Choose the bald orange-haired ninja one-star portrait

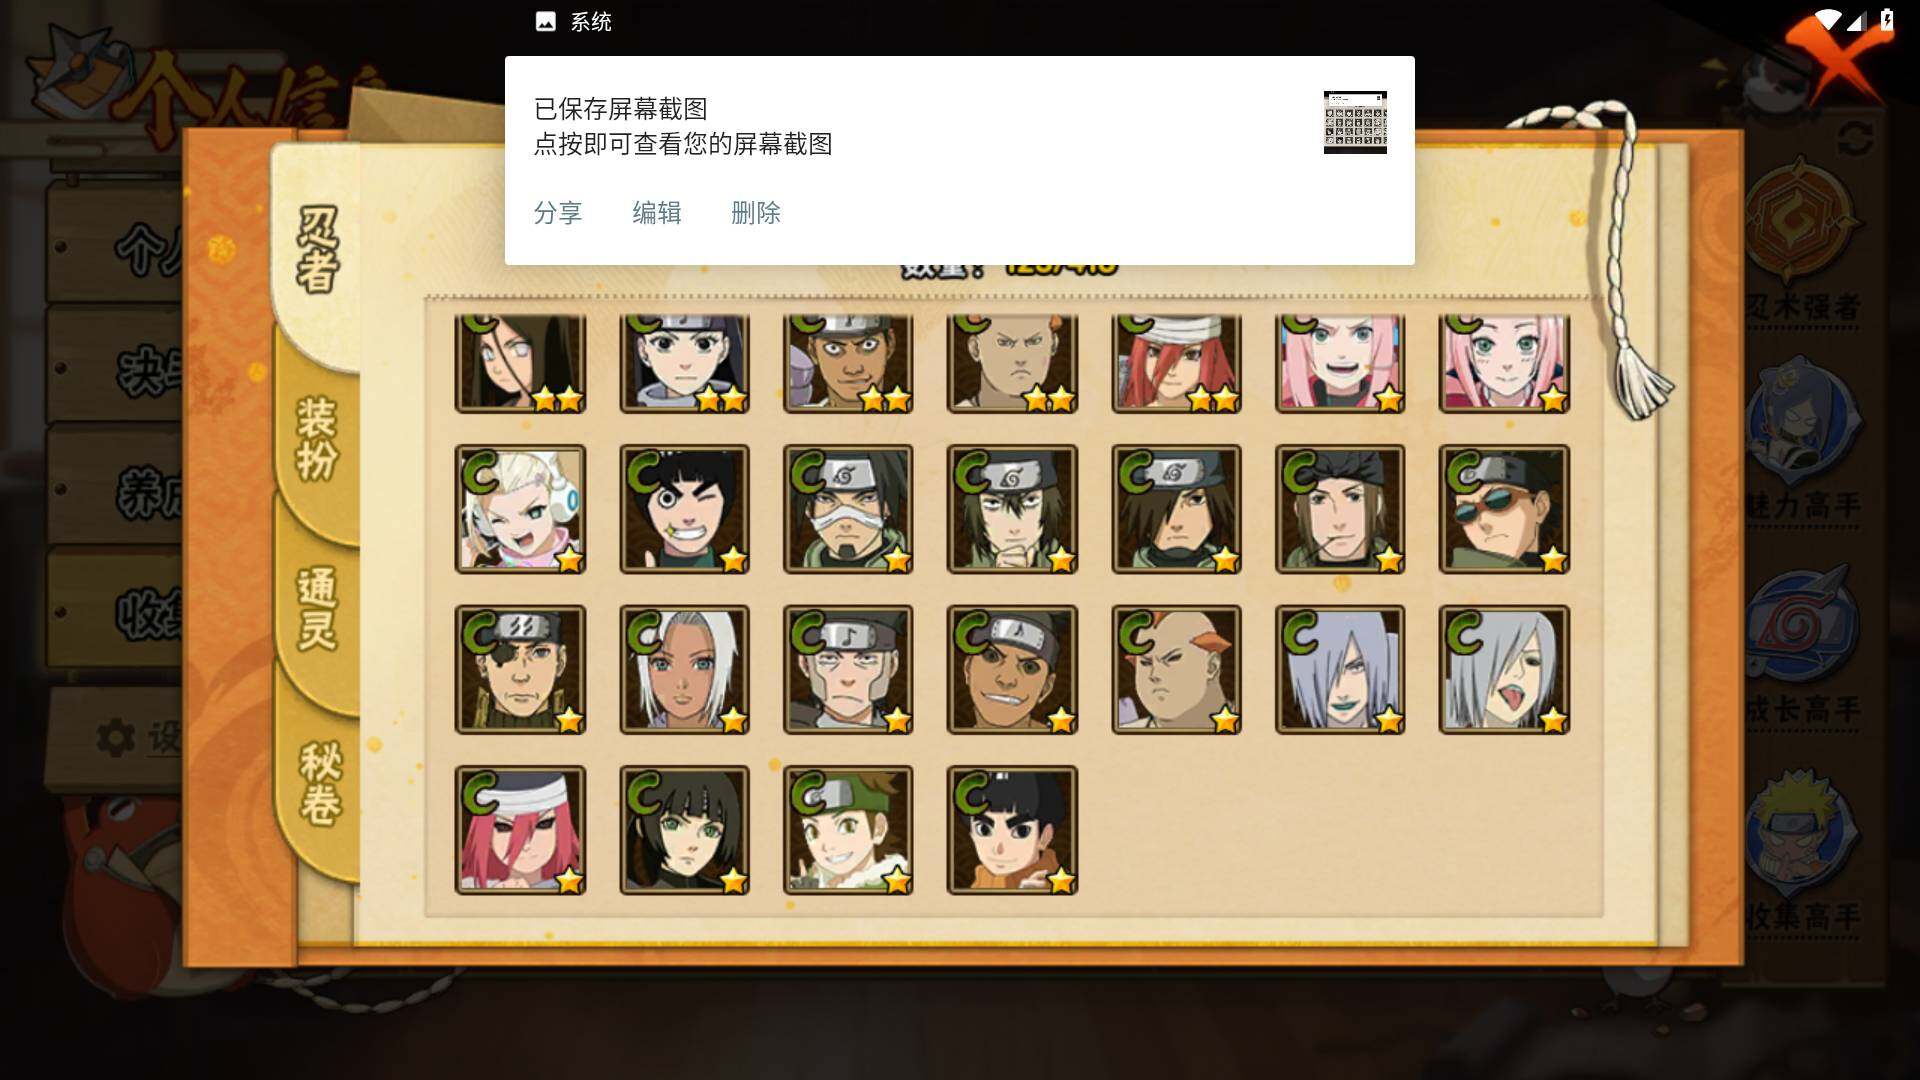tap(1176, 669)
